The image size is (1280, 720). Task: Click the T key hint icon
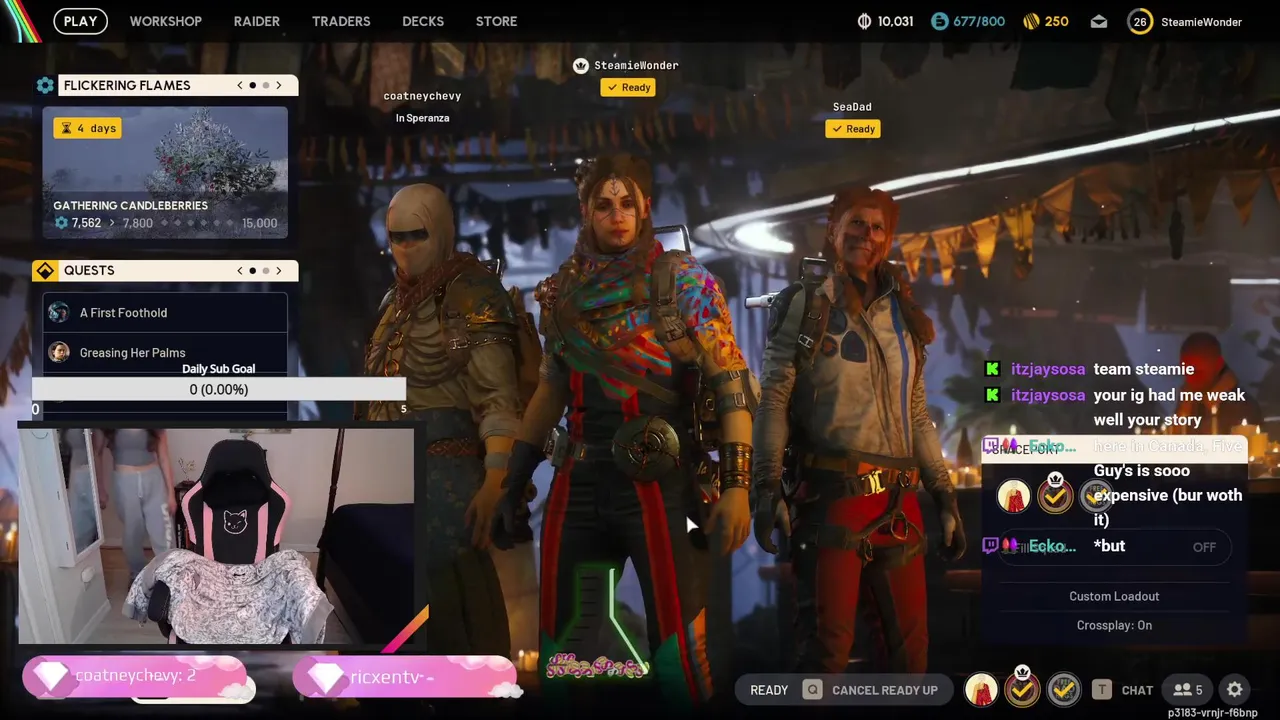[x=1101, y=690]
